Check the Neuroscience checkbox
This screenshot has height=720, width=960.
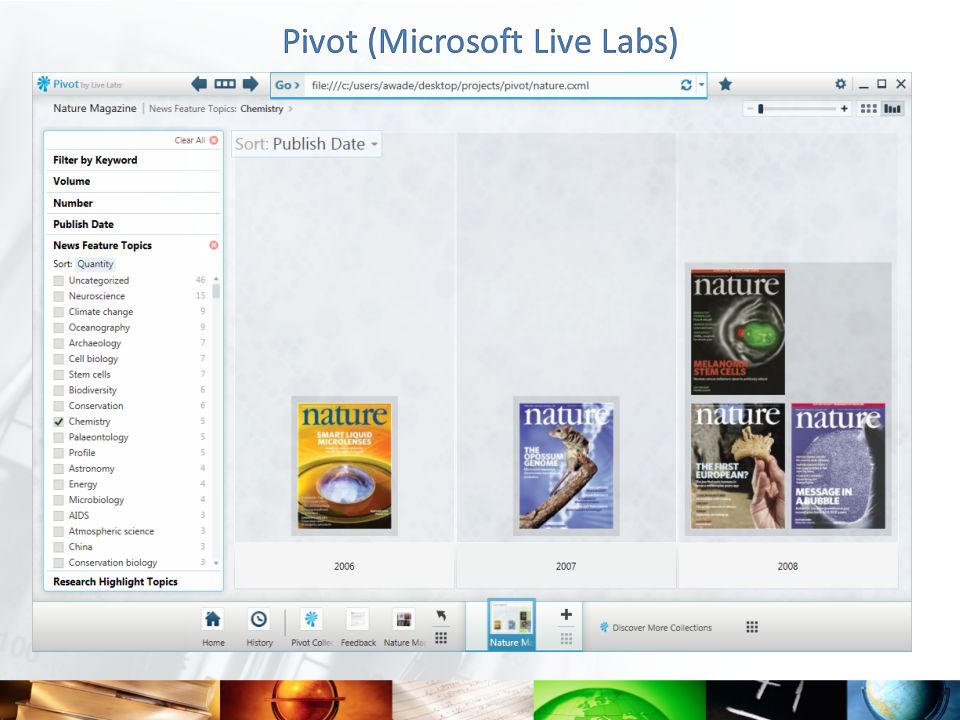(x=59, y=296)
